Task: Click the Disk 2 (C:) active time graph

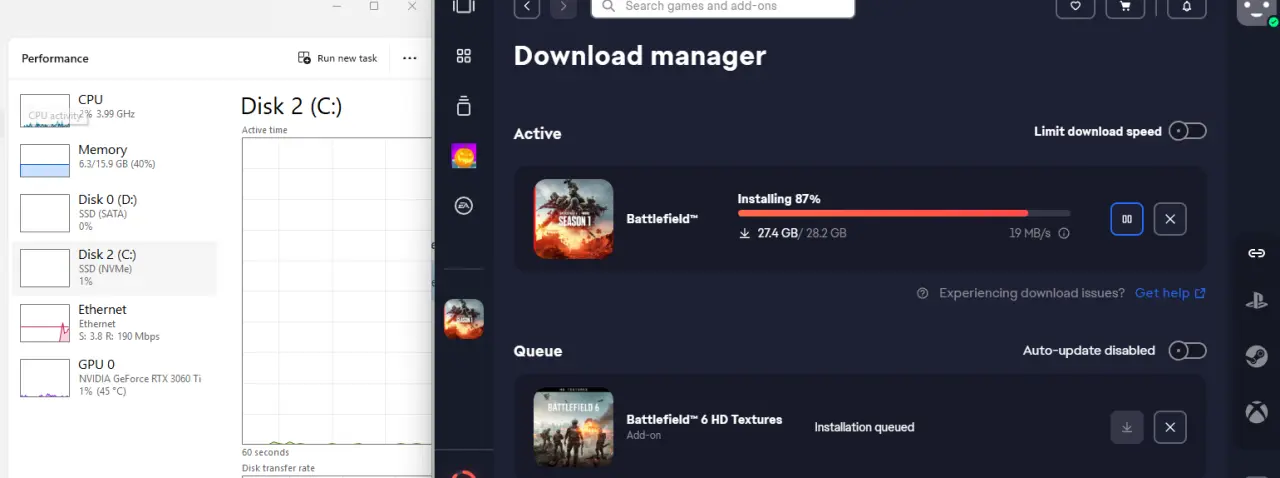Action: coord(337,291)
